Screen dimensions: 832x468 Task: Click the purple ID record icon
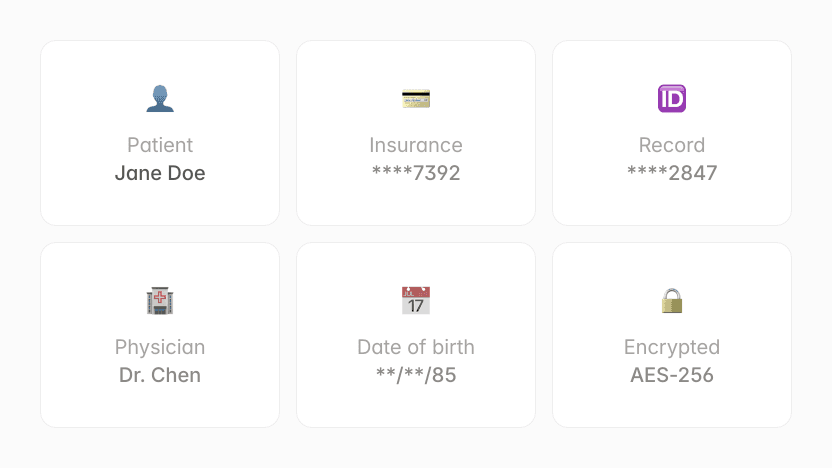point(672,99)
